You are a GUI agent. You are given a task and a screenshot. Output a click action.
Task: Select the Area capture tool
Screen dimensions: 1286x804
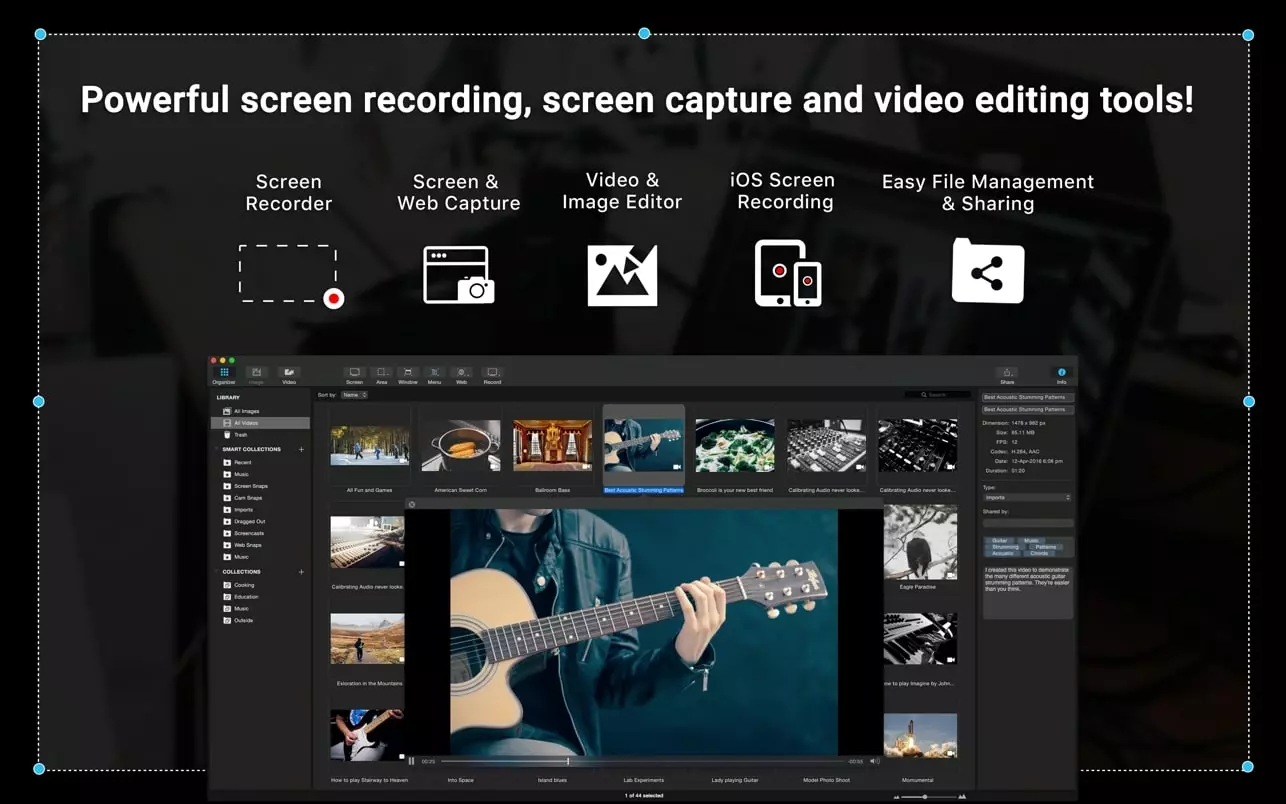[x=381, y=374]
